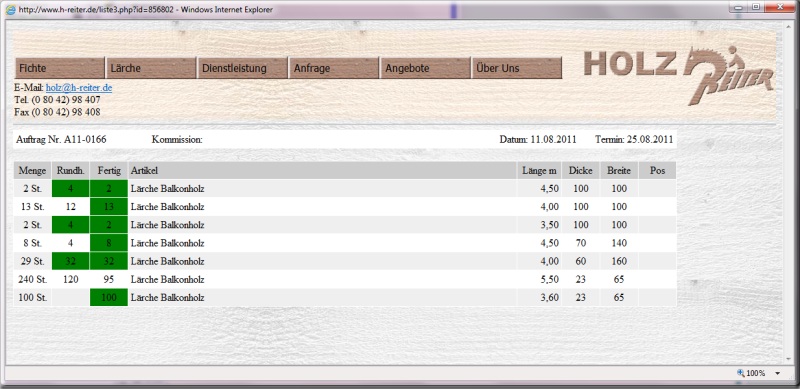
Task: Maximize the Internet Explorer window
Action: click(x=756, y=7)
